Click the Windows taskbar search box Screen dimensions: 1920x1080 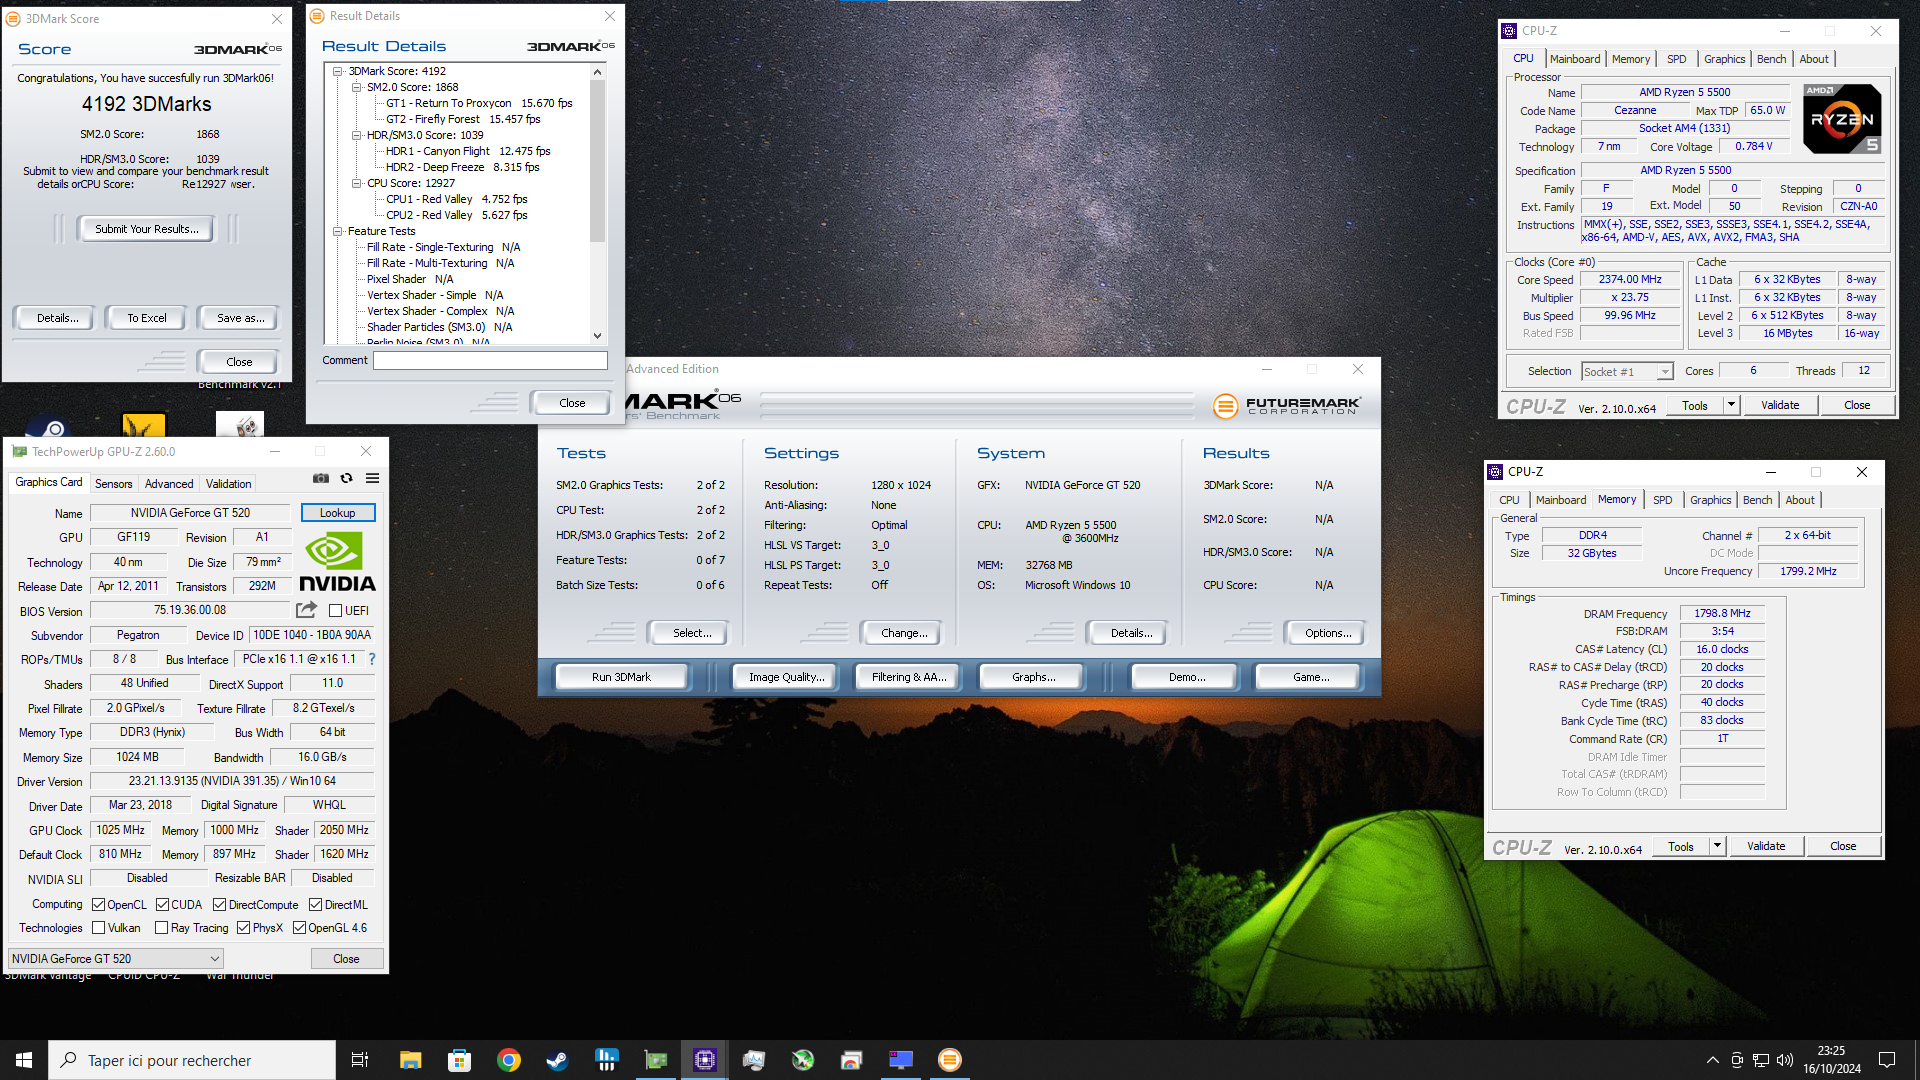192,1060
